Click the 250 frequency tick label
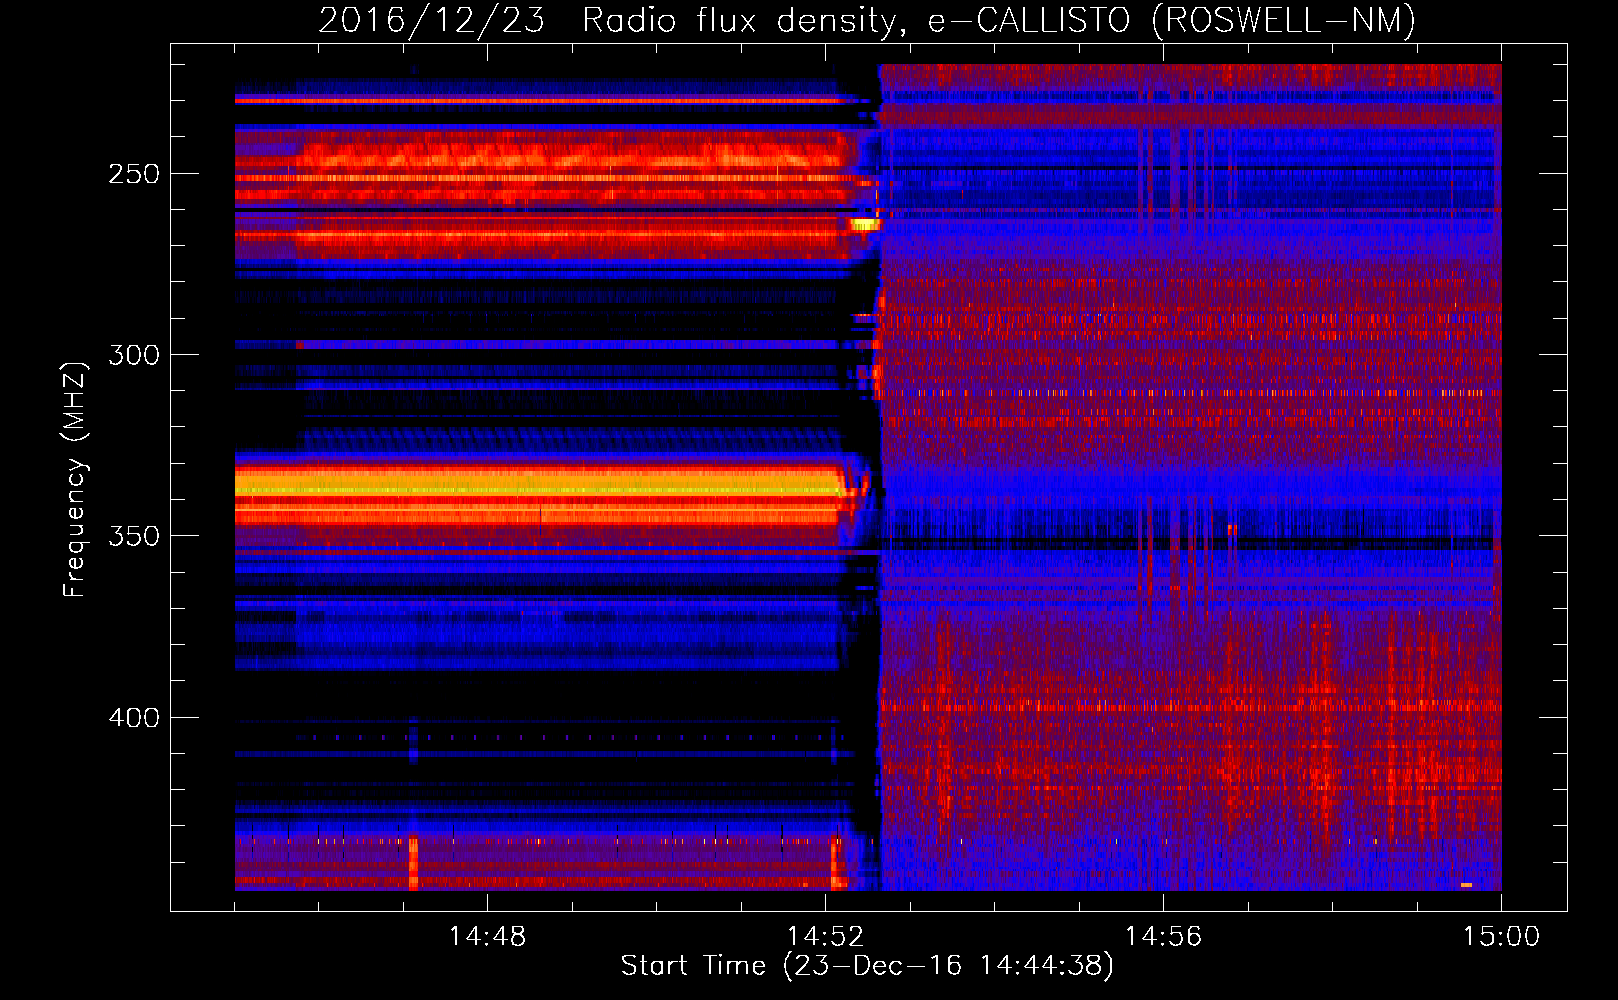 (134, 174)
